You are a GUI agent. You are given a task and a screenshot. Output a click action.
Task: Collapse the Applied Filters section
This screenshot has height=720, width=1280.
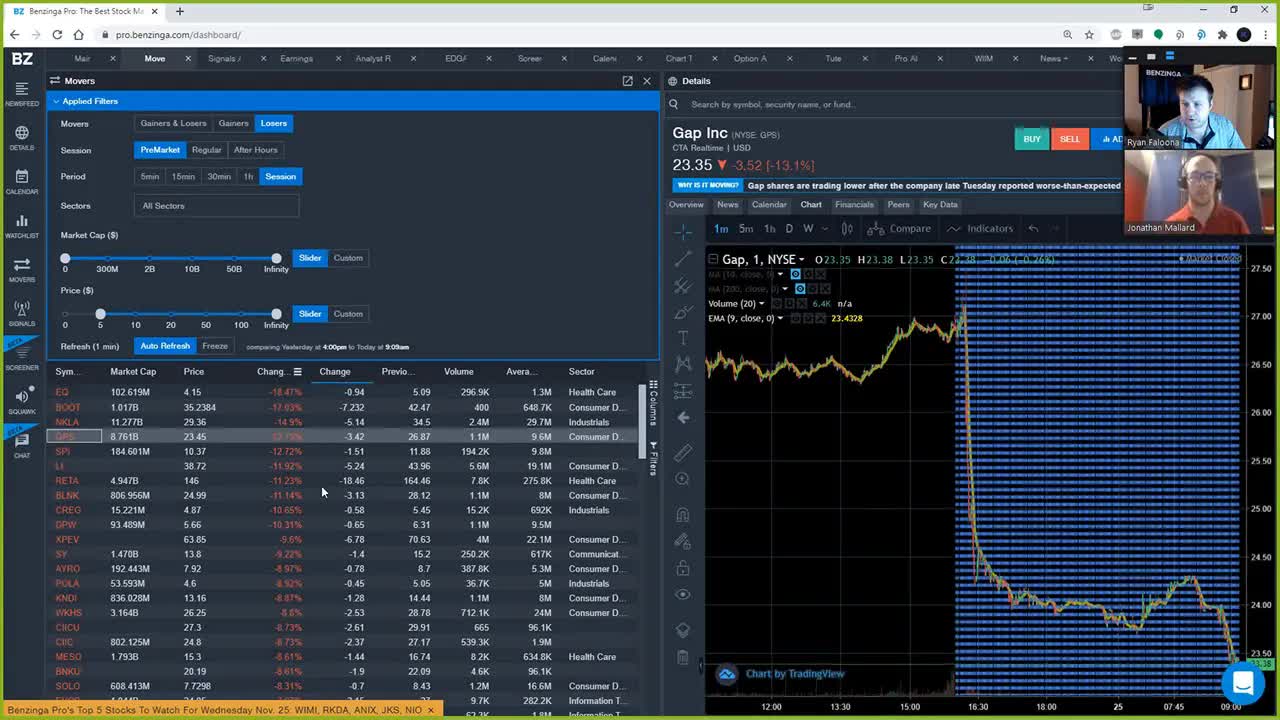click(56, 101)
